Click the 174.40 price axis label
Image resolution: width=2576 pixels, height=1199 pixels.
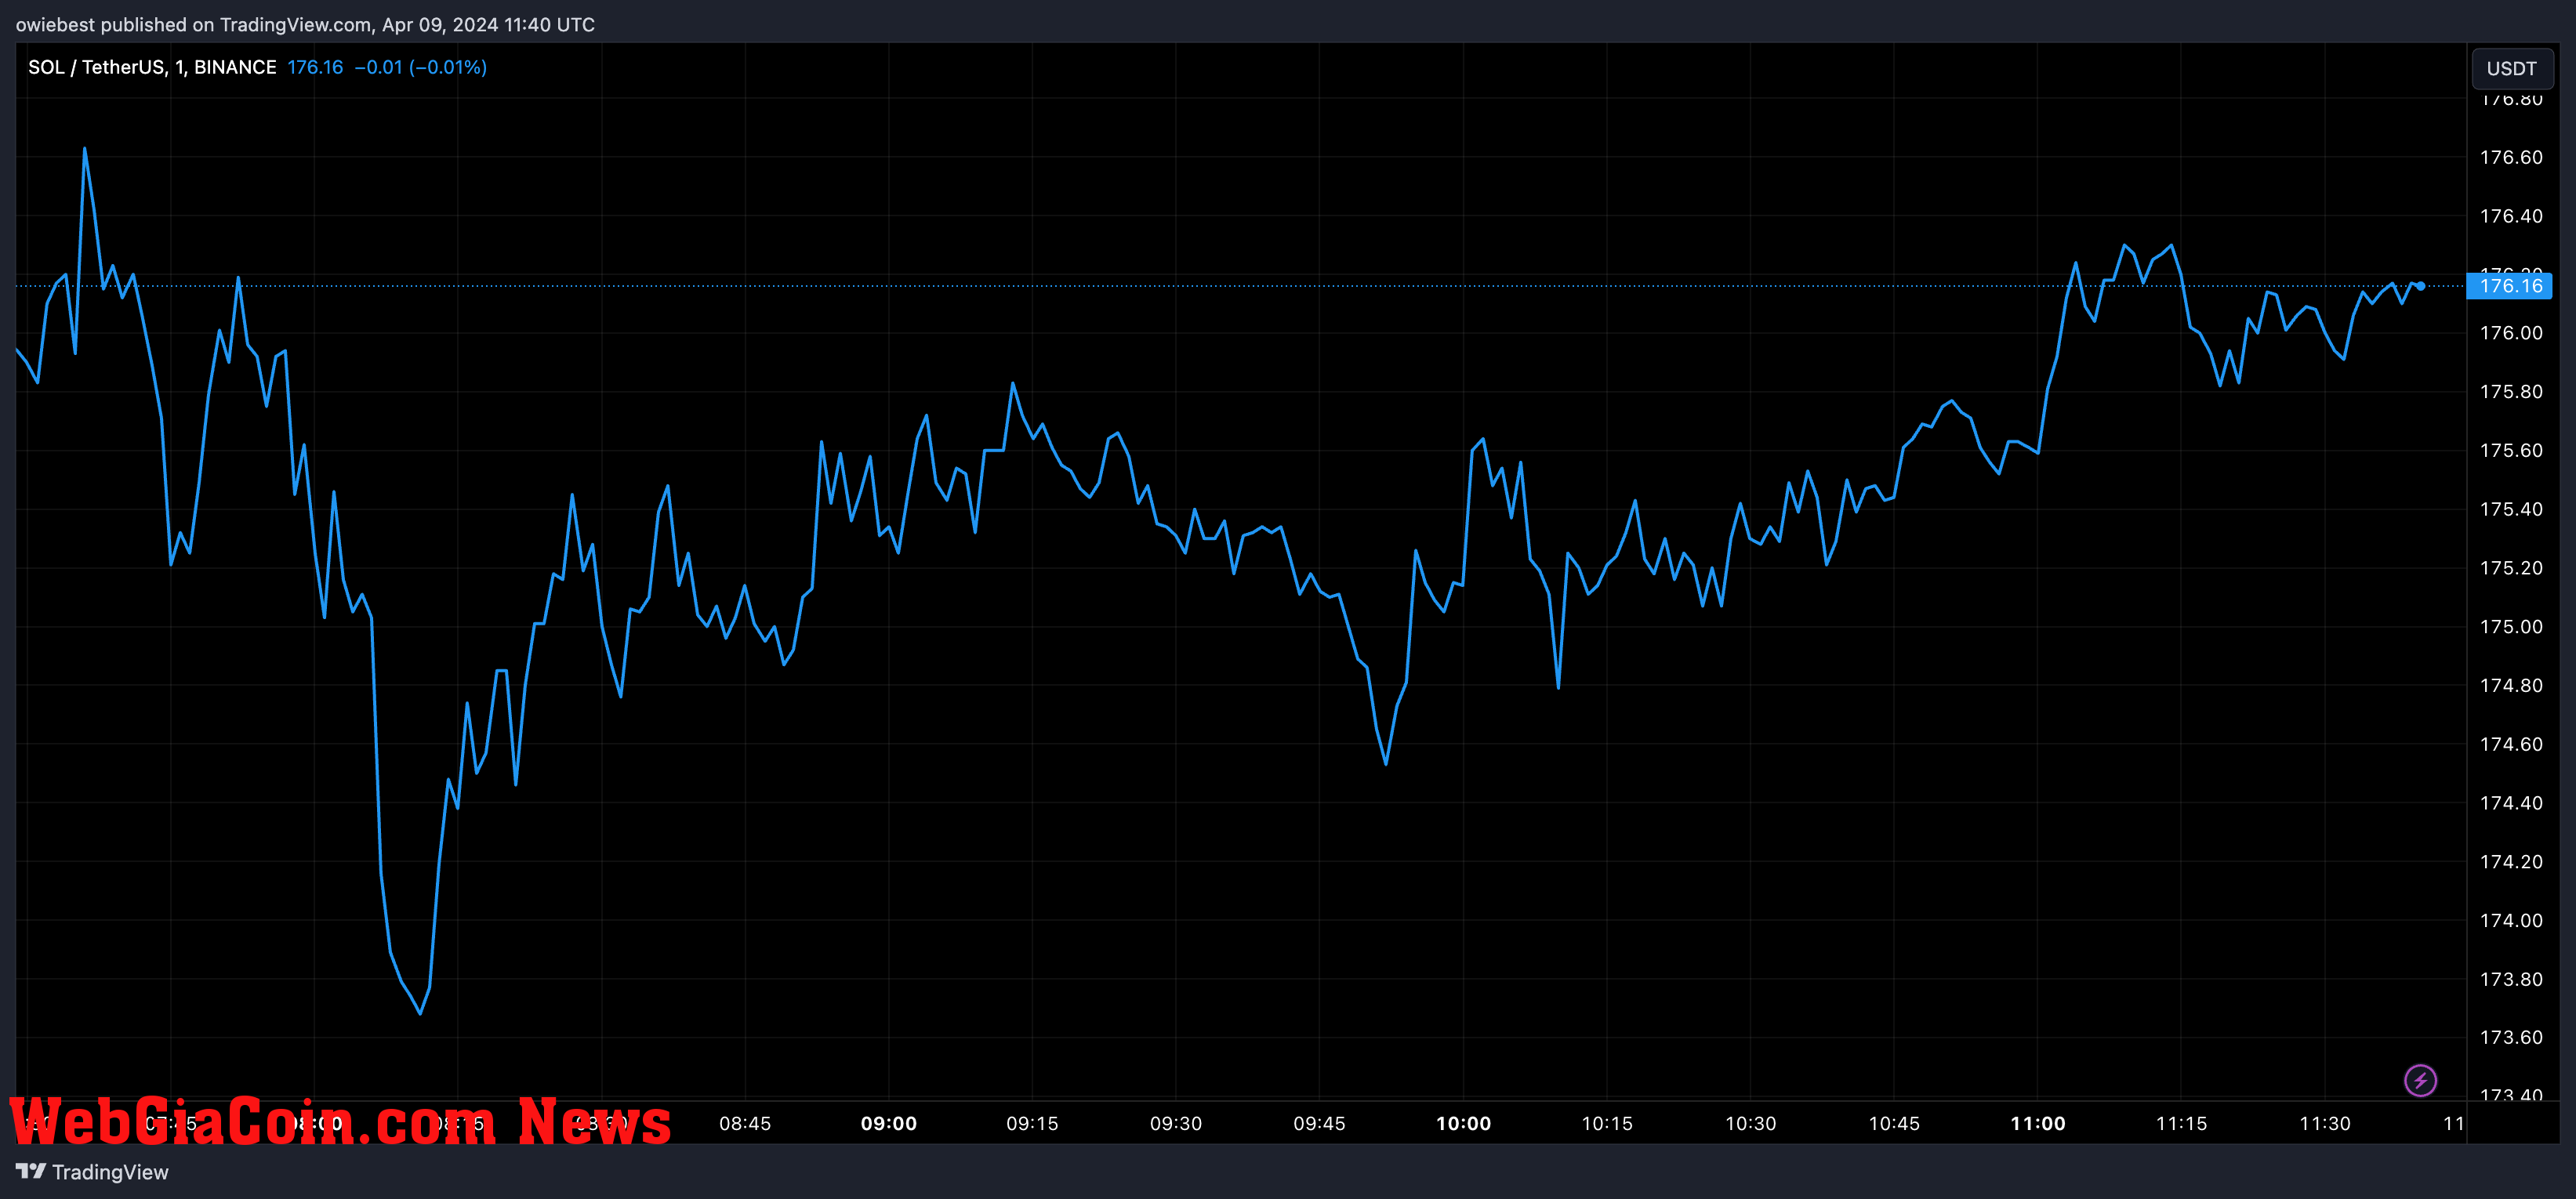[2511, 803]
